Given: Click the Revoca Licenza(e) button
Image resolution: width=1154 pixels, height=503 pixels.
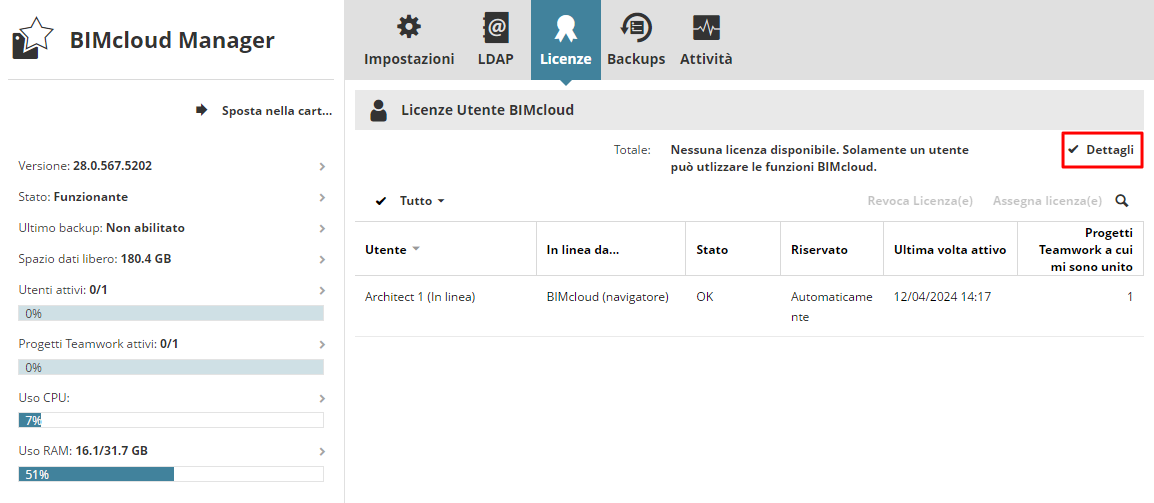Looking at the screenshot, I should [x=920, y=201].
